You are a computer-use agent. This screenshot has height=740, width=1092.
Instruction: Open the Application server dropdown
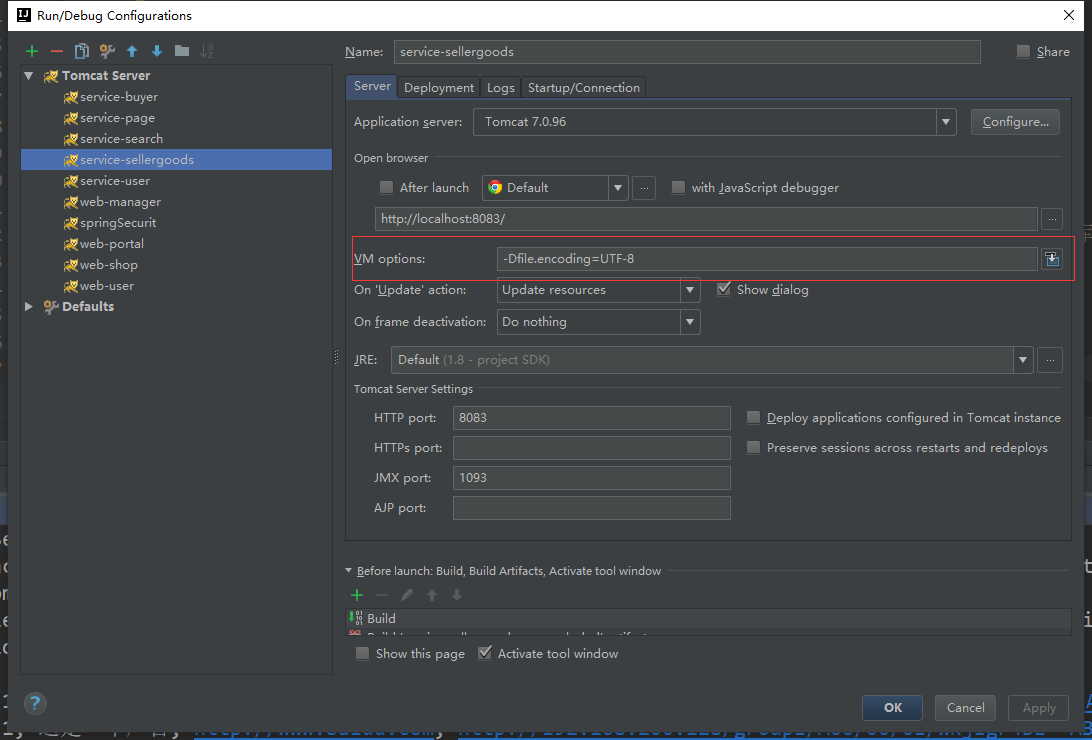pos(945,122)
